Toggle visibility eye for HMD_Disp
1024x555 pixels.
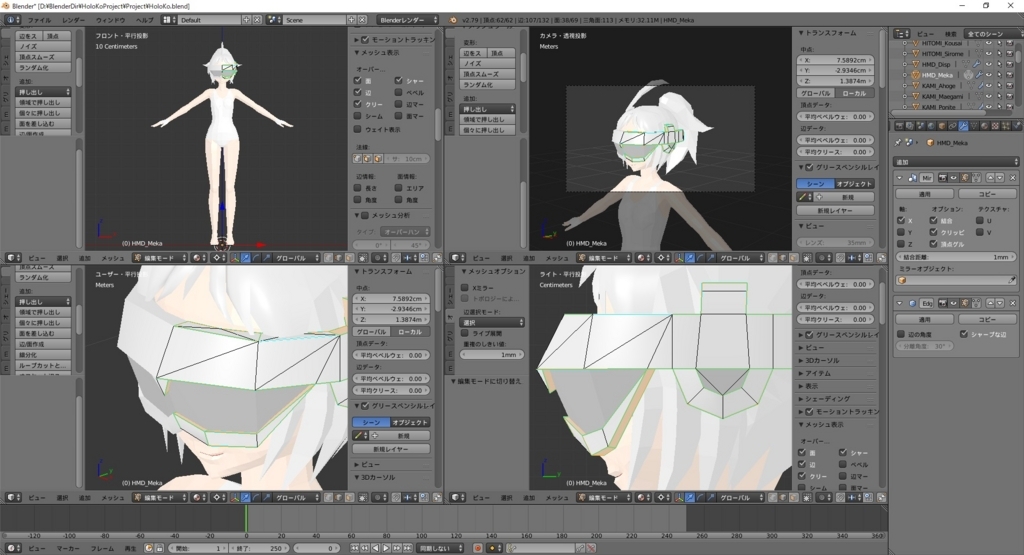[x=989, y=65]
